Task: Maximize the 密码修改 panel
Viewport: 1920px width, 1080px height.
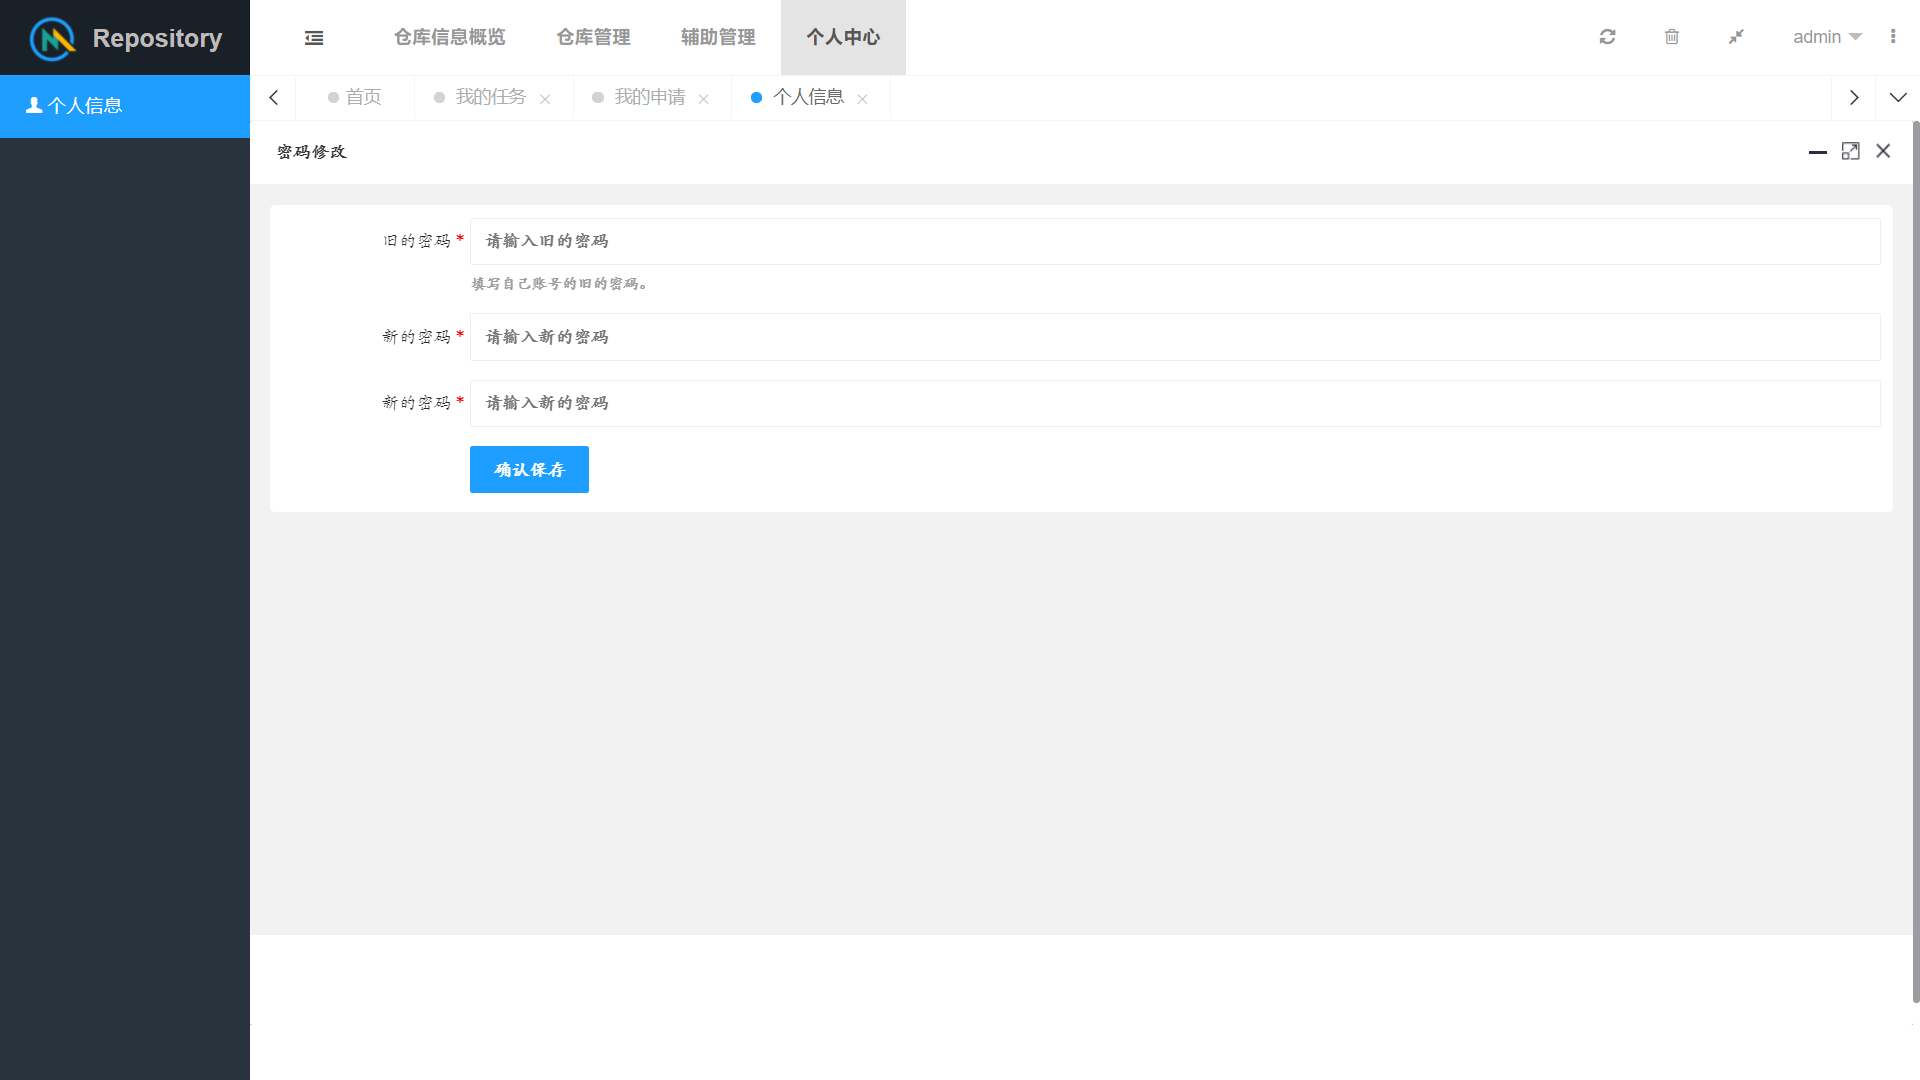Action: [x=1851, y=151]
